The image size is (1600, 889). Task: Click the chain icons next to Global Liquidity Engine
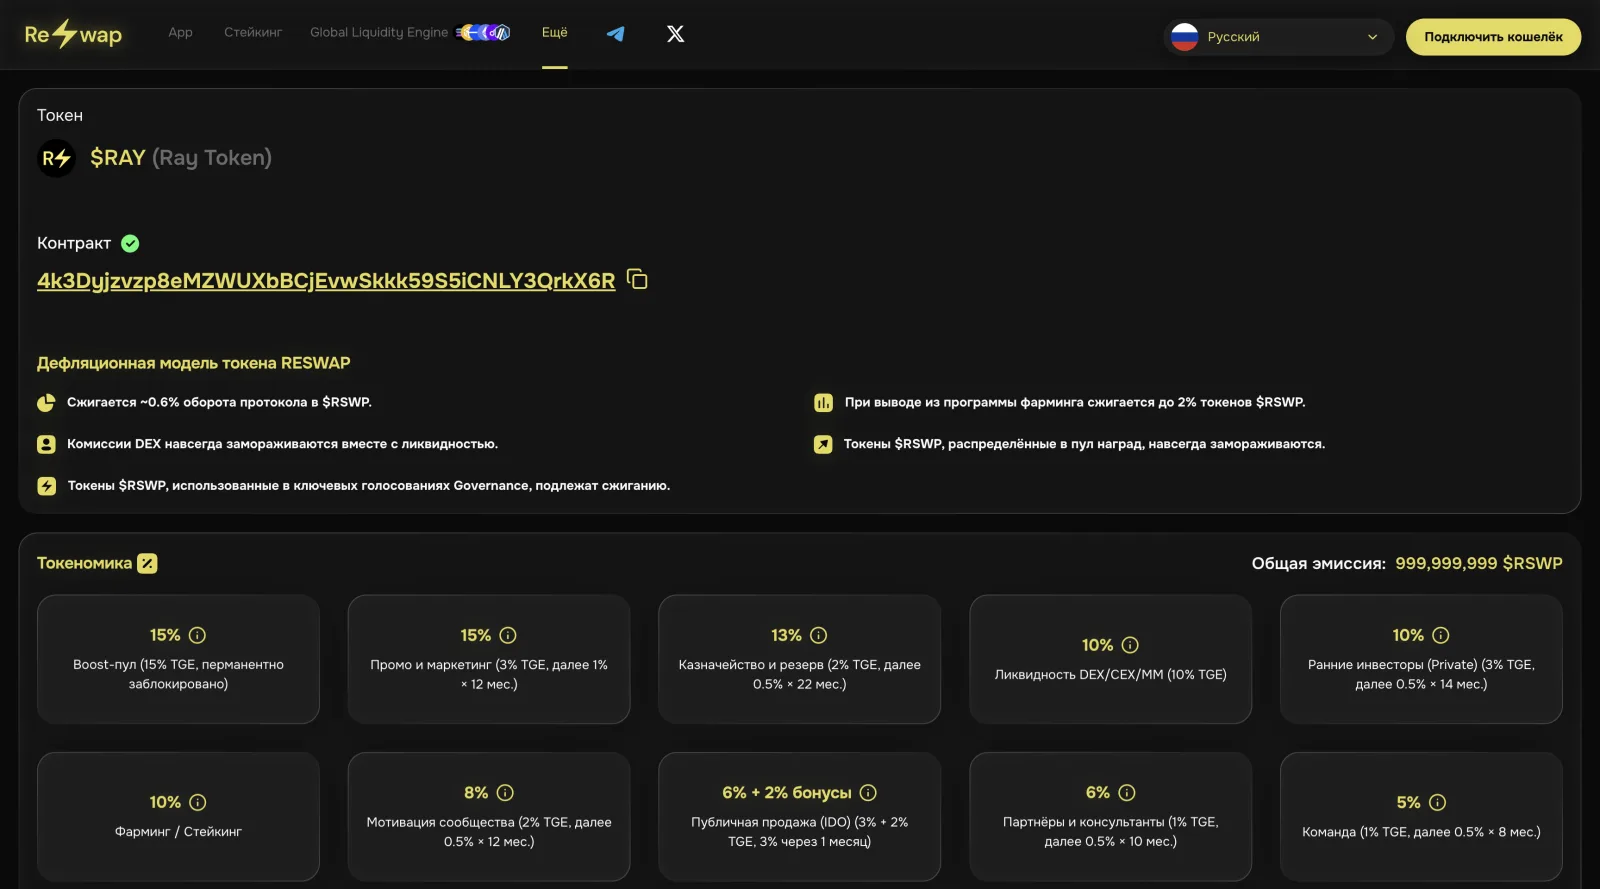pyautogui.click(x=483, y=33)
